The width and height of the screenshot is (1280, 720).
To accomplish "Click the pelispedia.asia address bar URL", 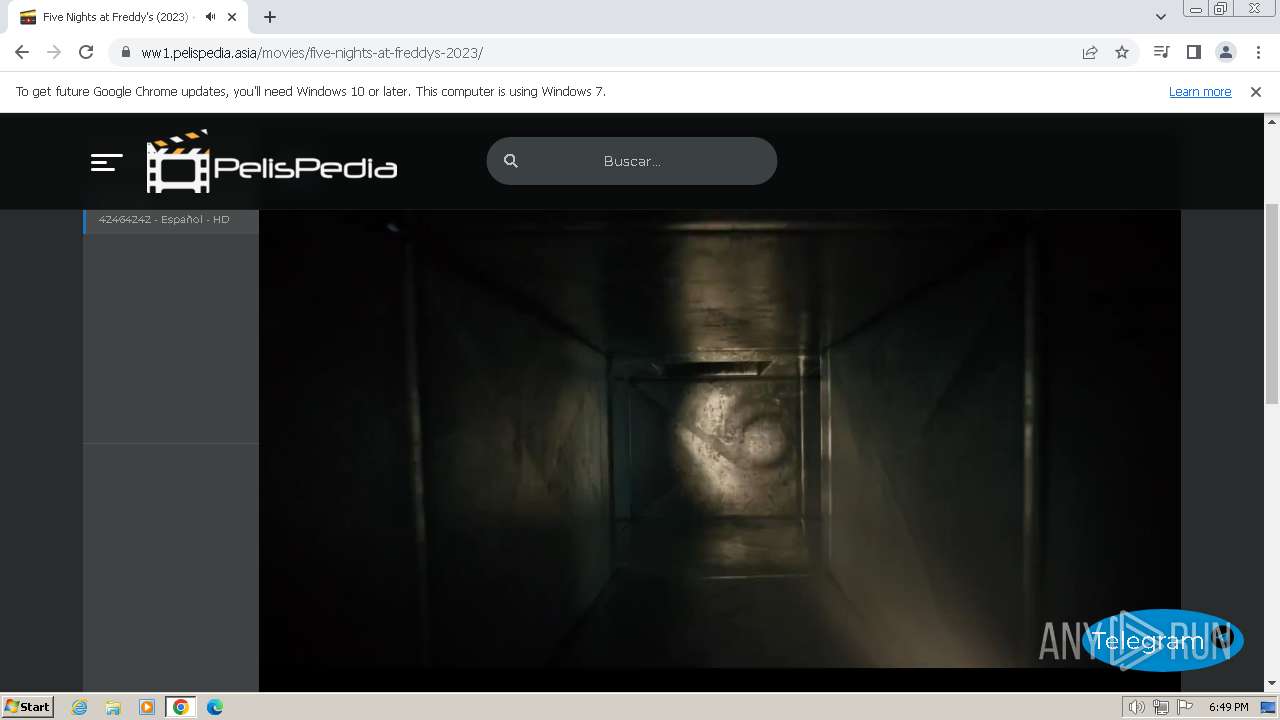I will tap(312, 53).
